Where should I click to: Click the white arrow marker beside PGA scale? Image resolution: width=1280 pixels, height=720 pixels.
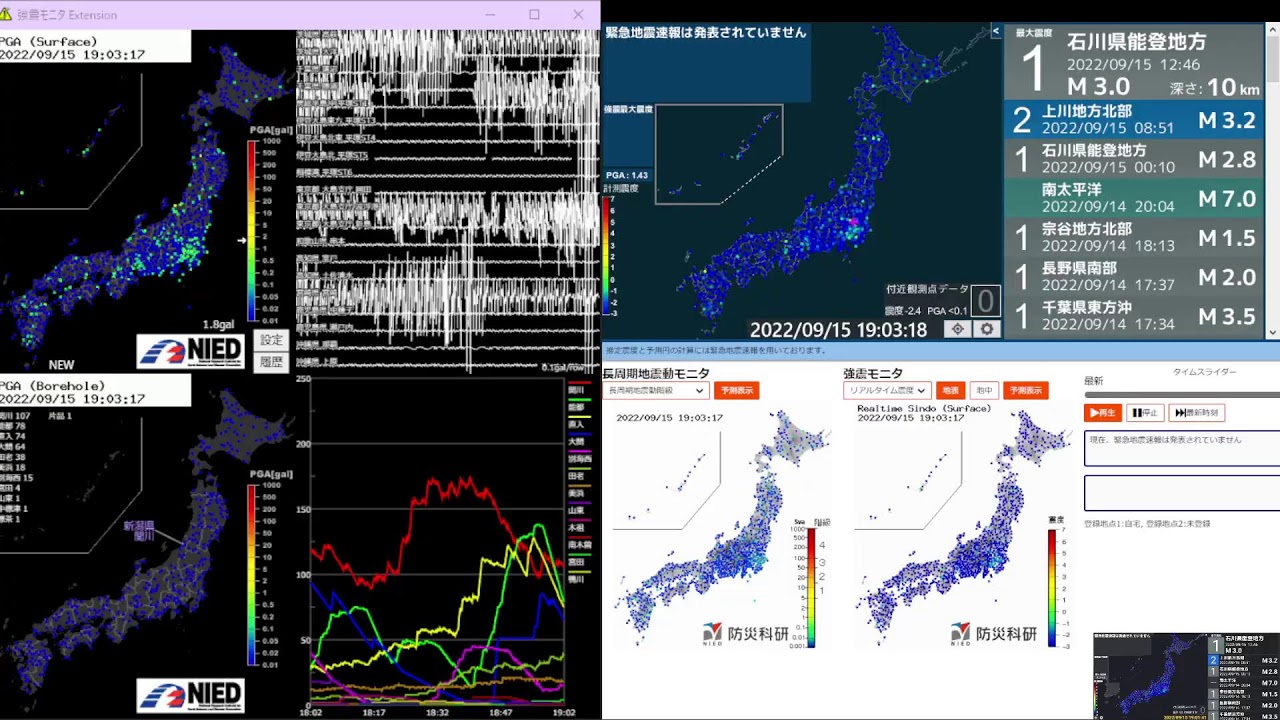[241, 240]
